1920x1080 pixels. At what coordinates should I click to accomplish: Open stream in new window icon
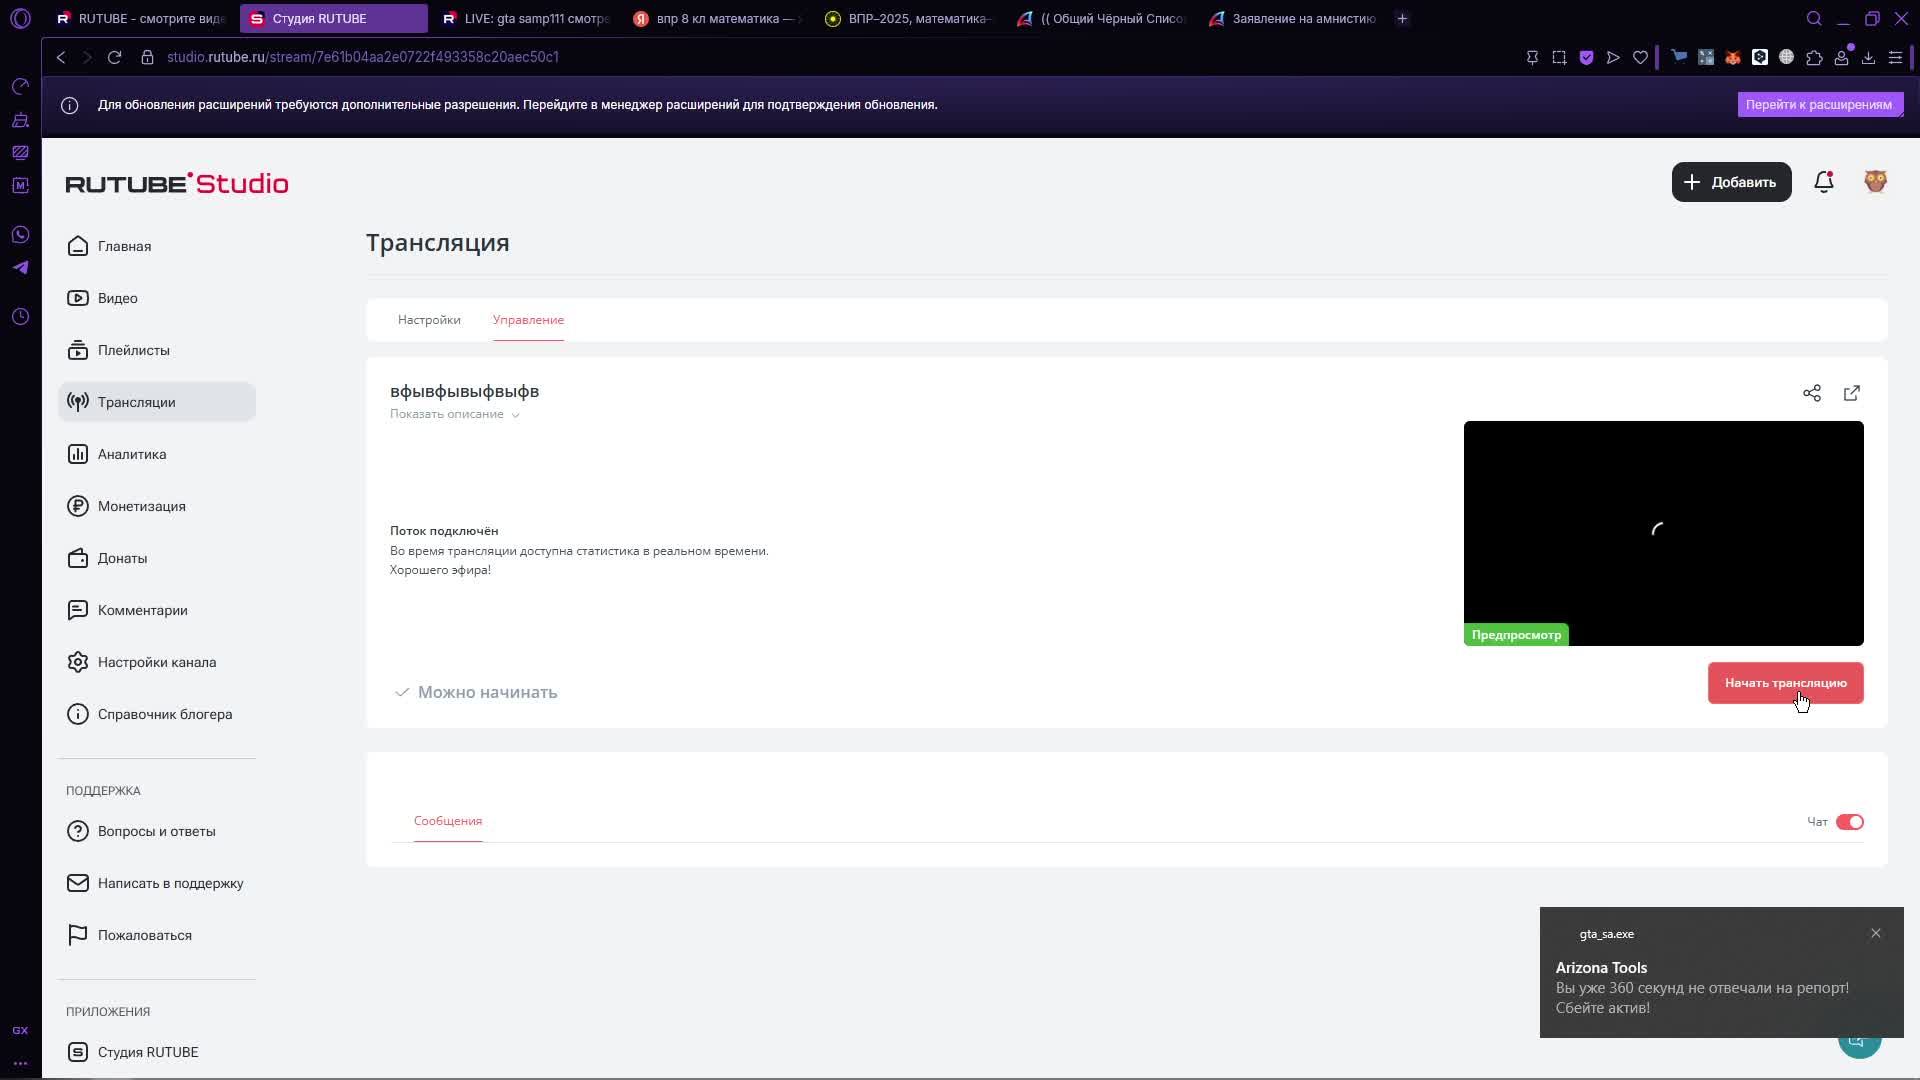point(1852,393)
